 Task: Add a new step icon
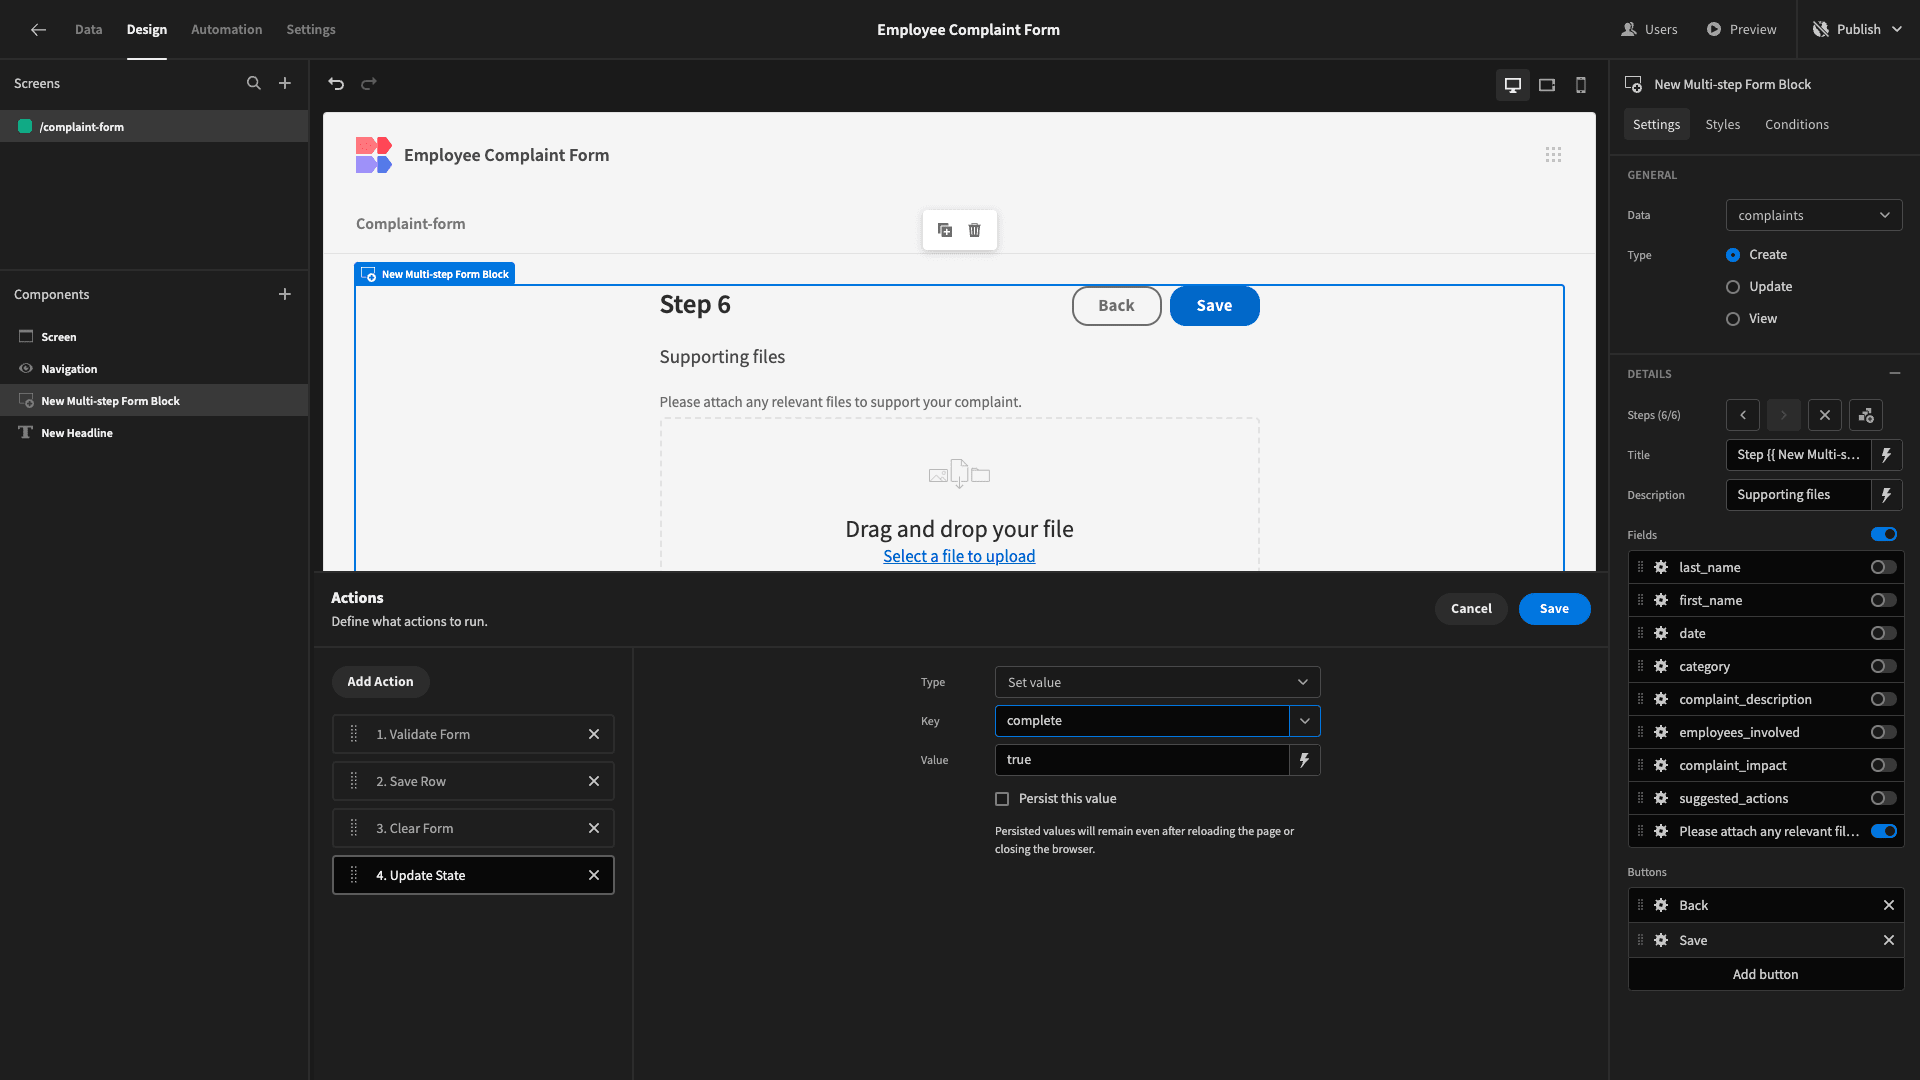click(1866, 415)
